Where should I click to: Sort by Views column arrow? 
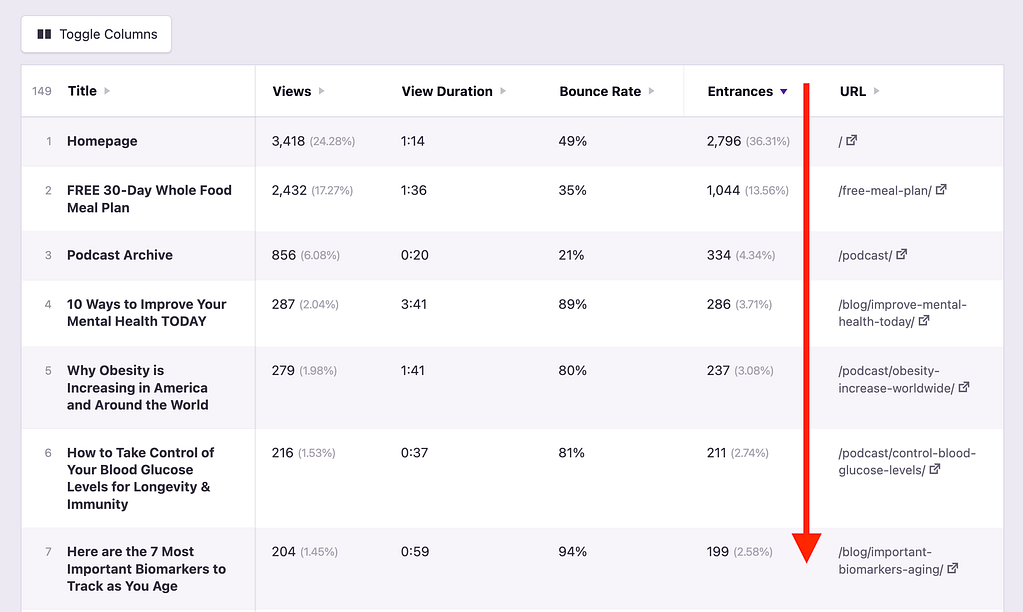(x=322, y=91)
